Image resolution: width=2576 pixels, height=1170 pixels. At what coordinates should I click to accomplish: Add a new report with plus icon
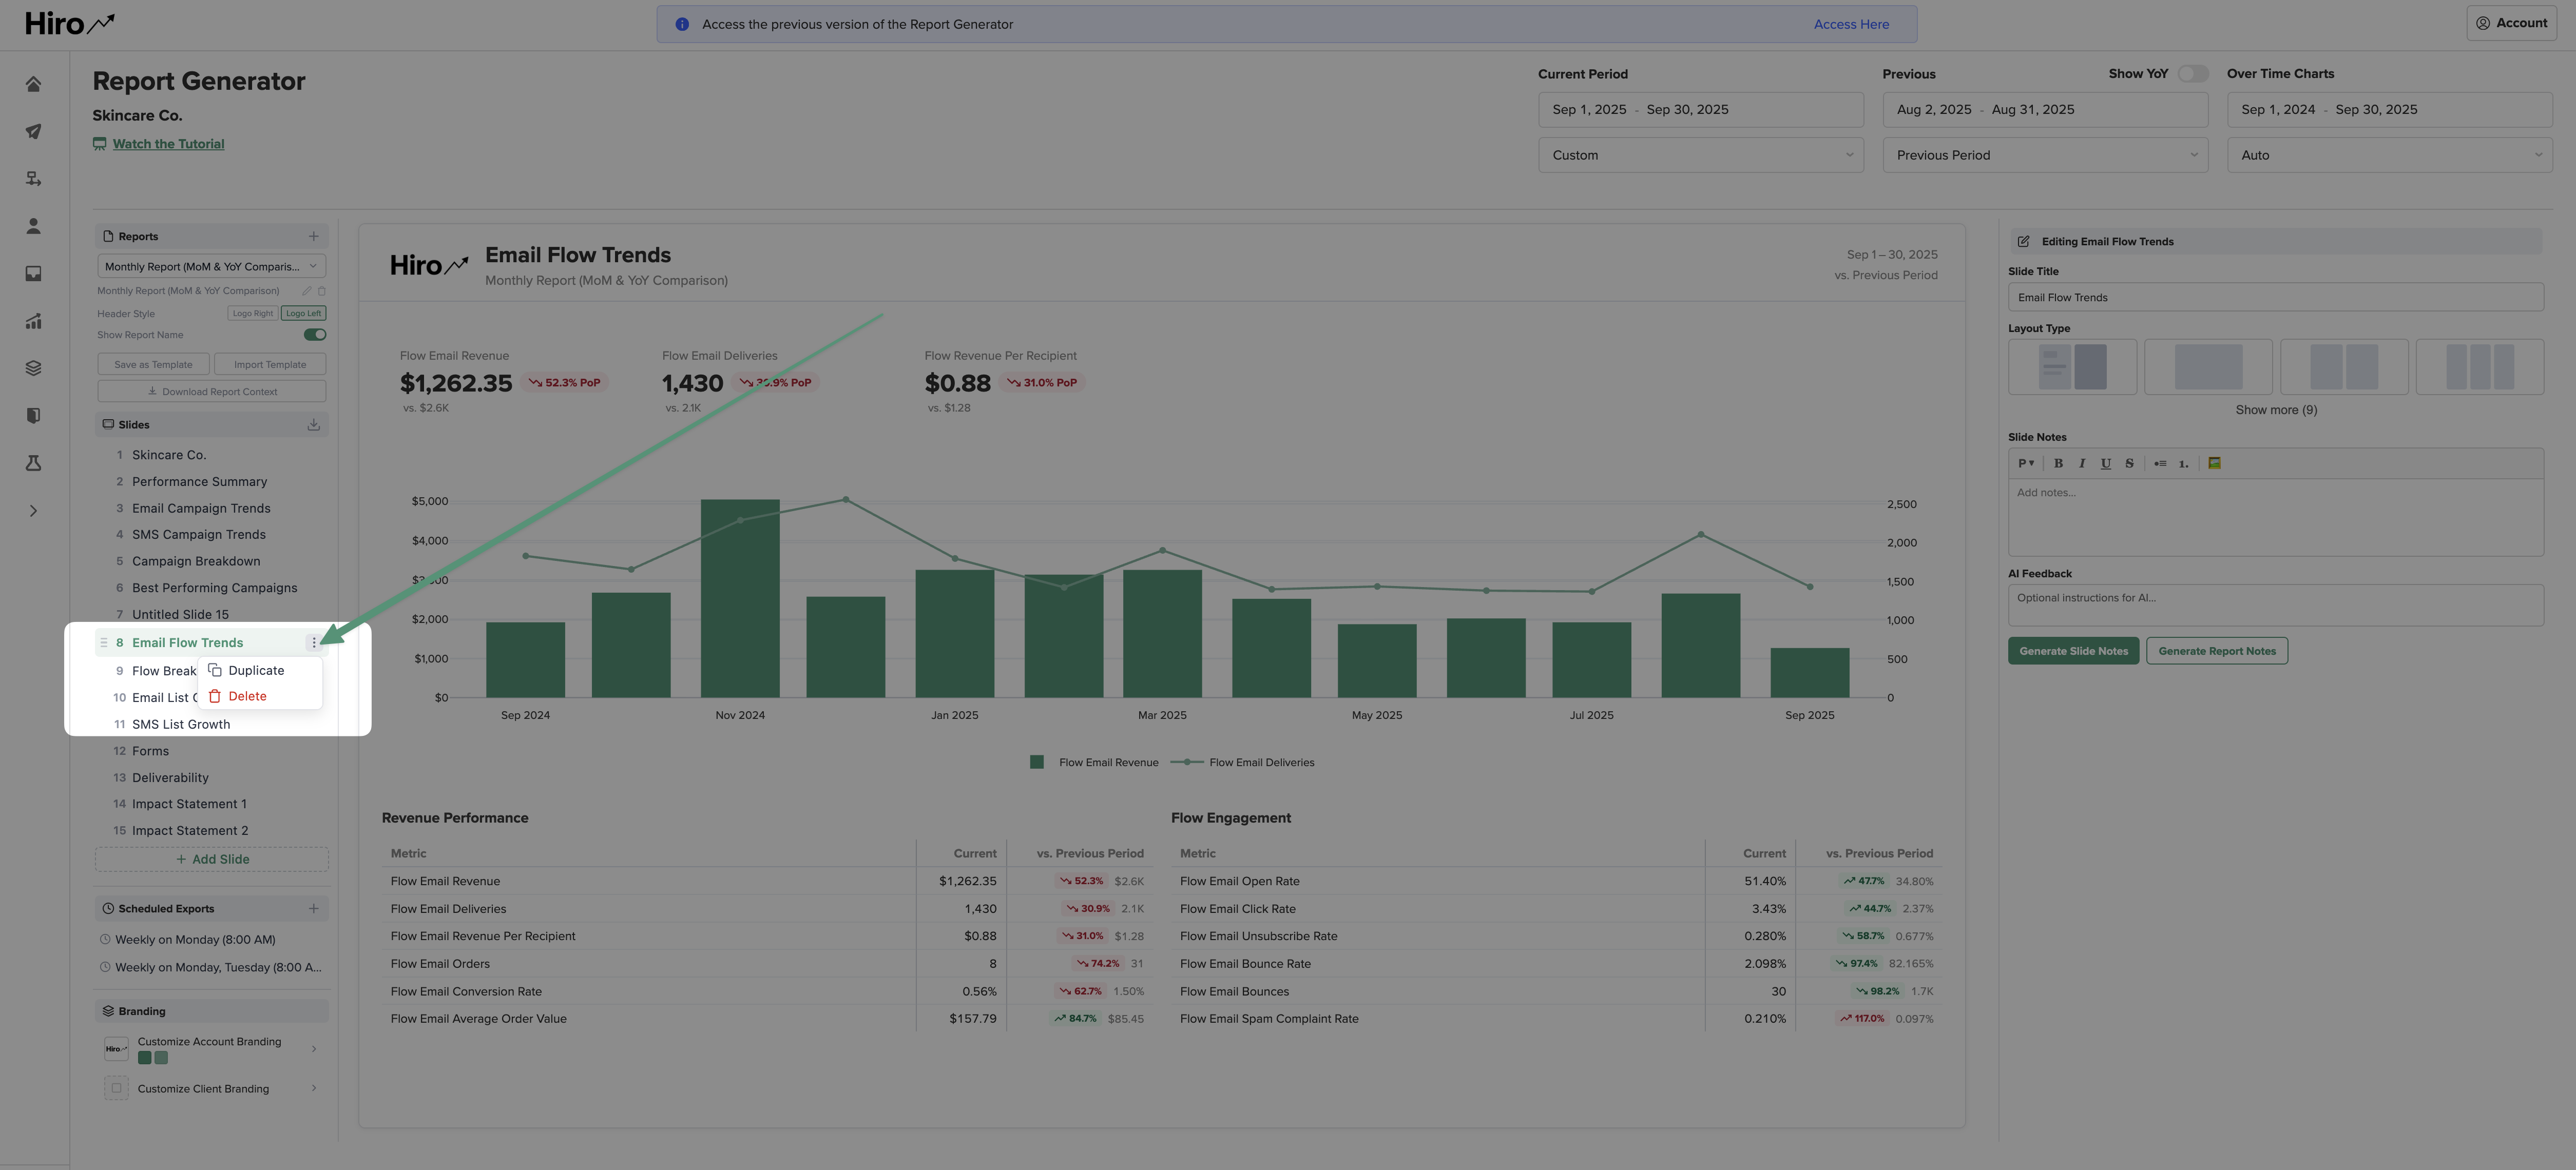(313, 236)
